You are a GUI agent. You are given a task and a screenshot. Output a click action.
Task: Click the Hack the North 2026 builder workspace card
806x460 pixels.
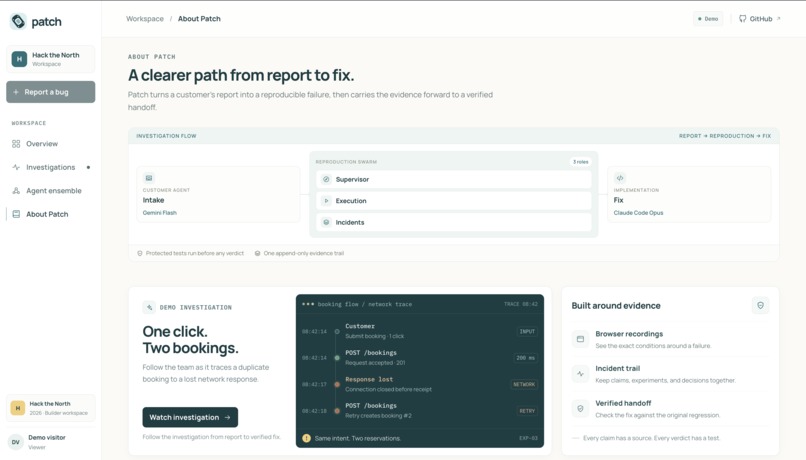(x=50, y=408)
